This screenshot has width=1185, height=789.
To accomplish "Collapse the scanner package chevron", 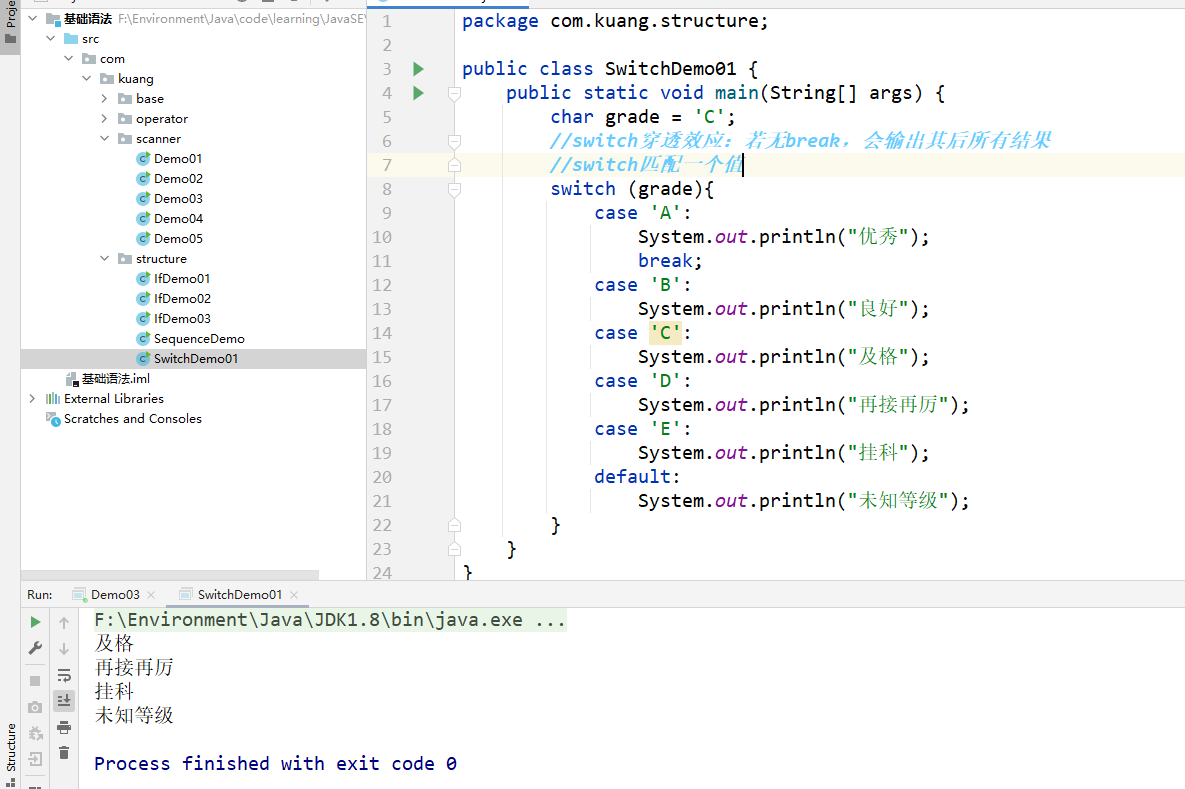I will click(104, 138).
